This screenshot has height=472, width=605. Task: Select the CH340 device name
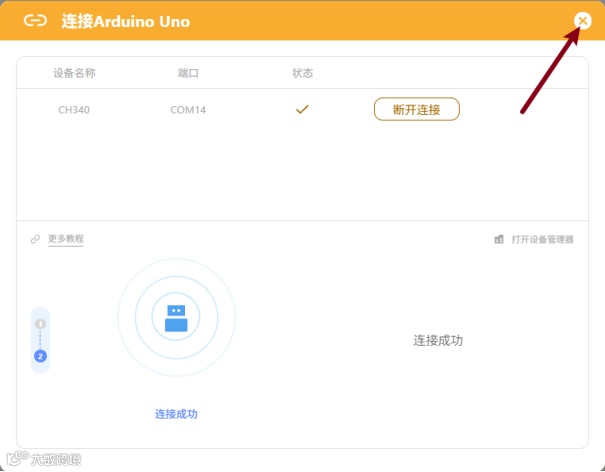click(x=74, y=110)
